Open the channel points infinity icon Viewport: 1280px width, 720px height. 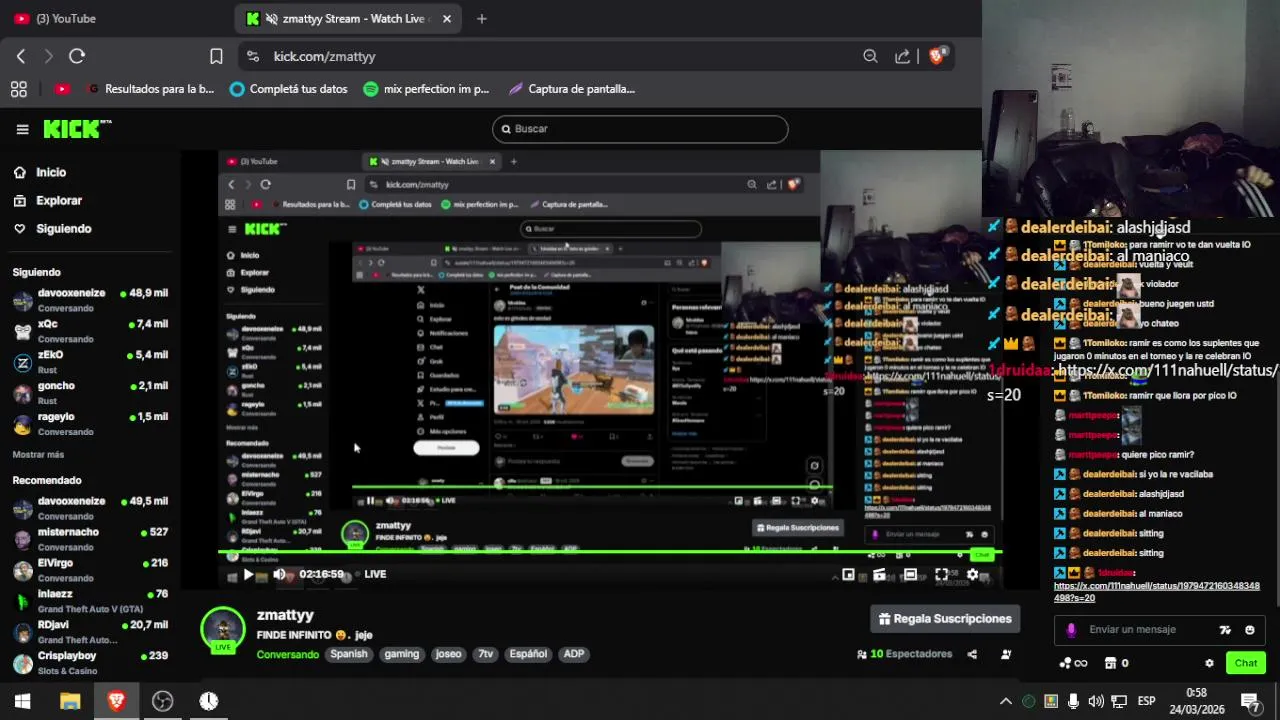tap(1074, 663)
